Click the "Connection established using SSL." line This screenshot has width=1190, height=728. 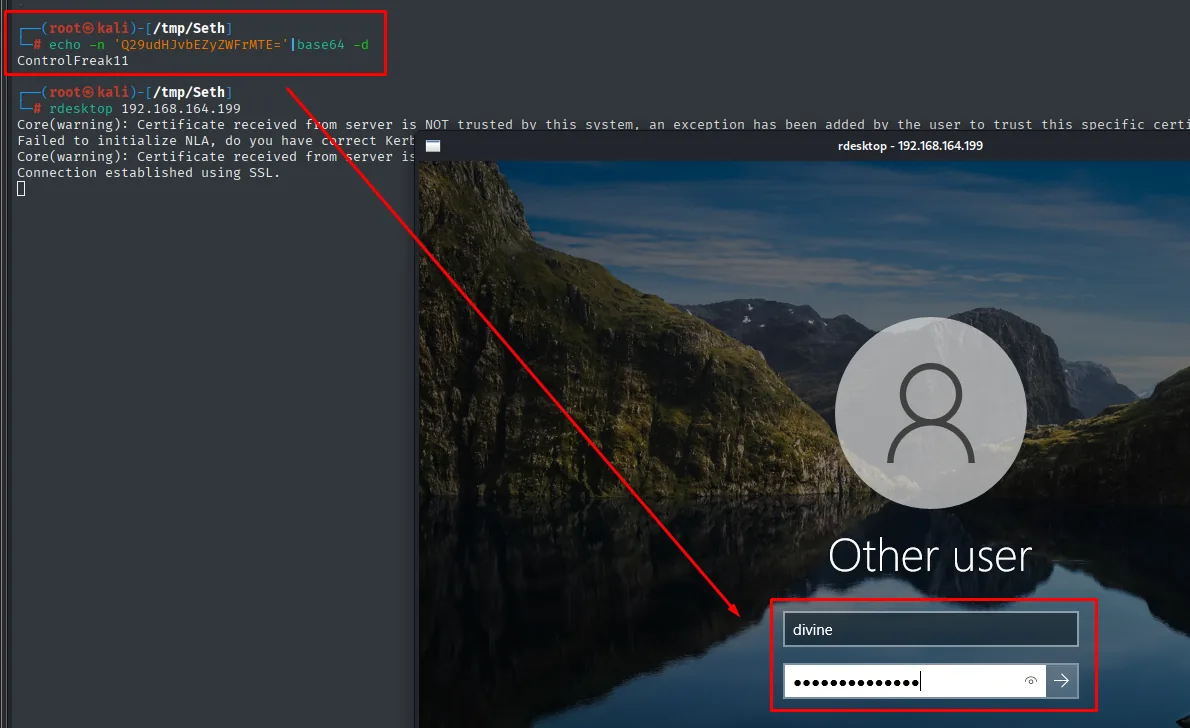click(149, 172)
